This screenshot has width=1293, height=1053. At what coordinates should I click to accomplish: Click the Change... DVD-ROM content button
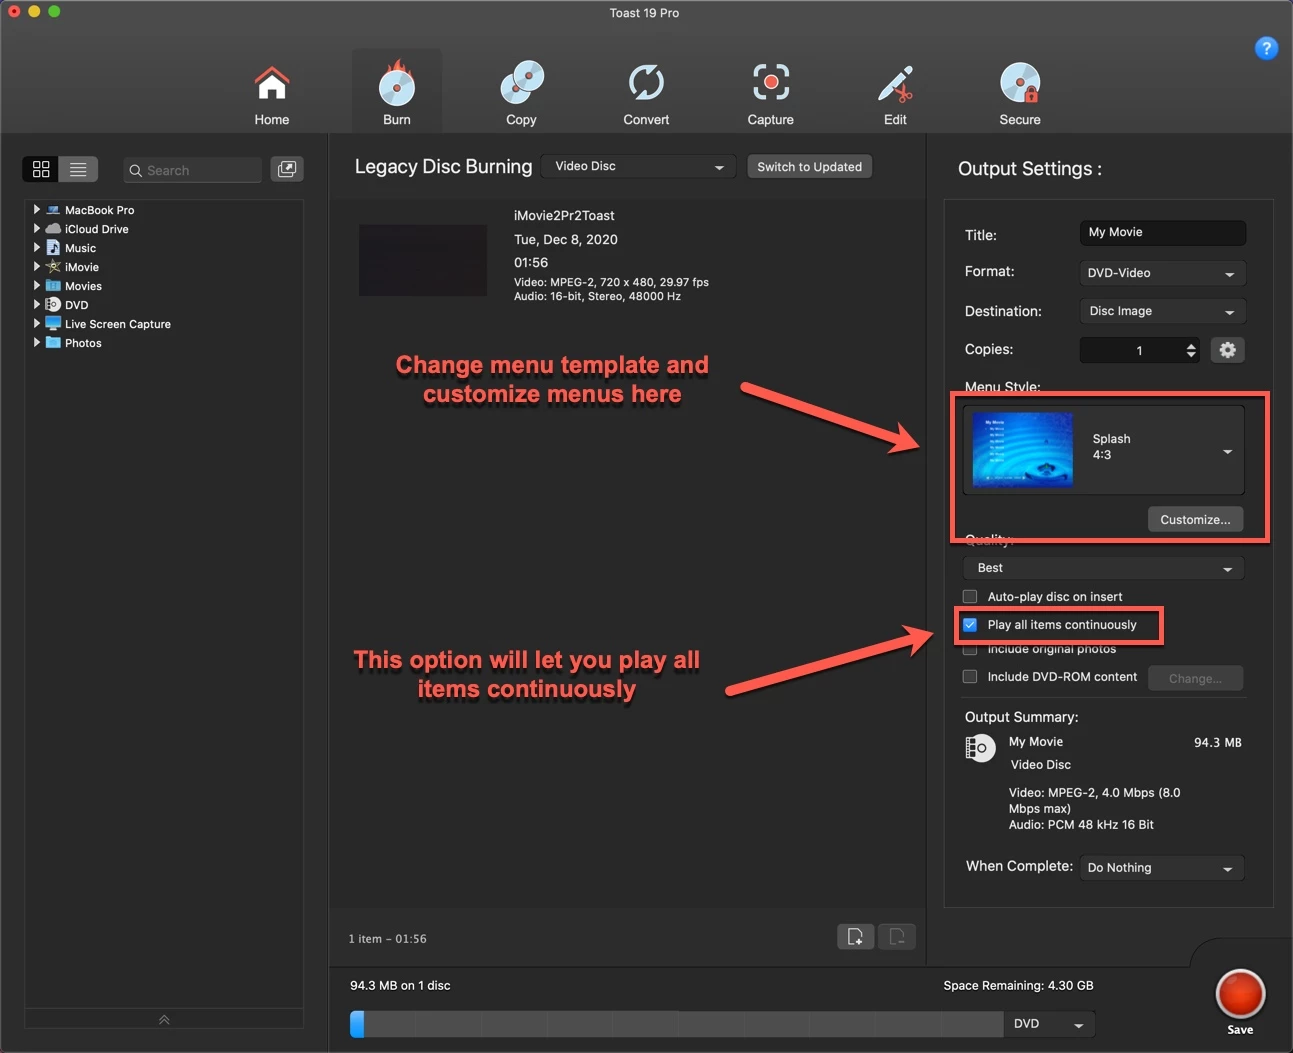tap(1195, 678)
